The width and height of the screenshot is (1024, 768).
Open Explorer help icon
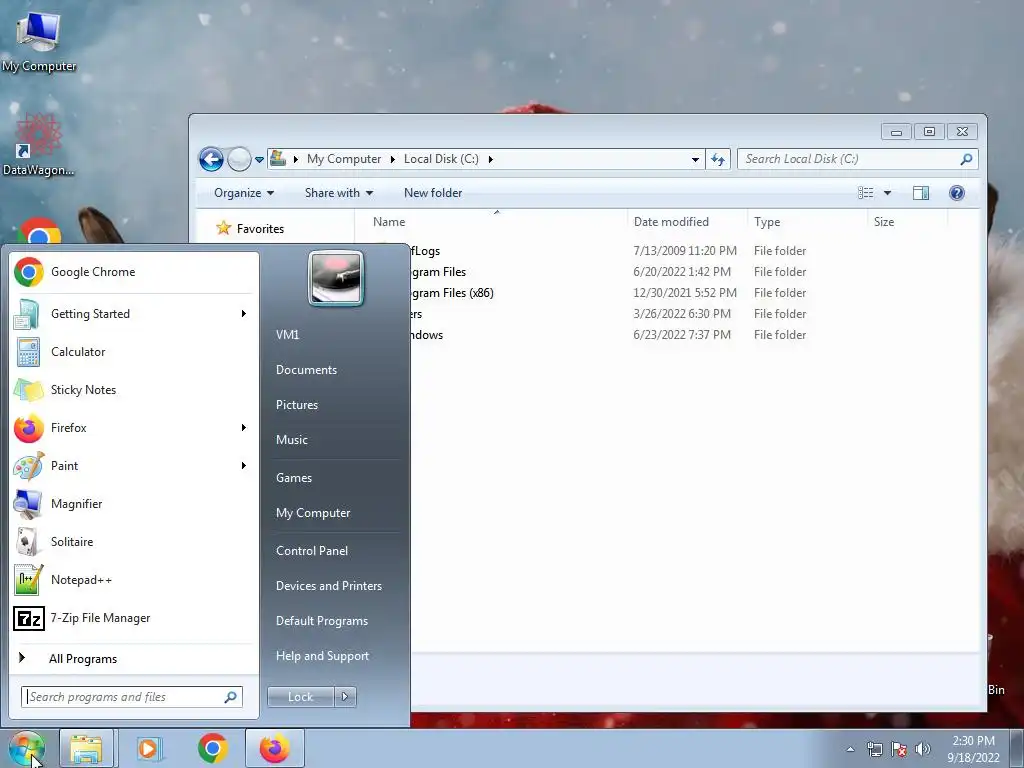click(x=957, y=193)
